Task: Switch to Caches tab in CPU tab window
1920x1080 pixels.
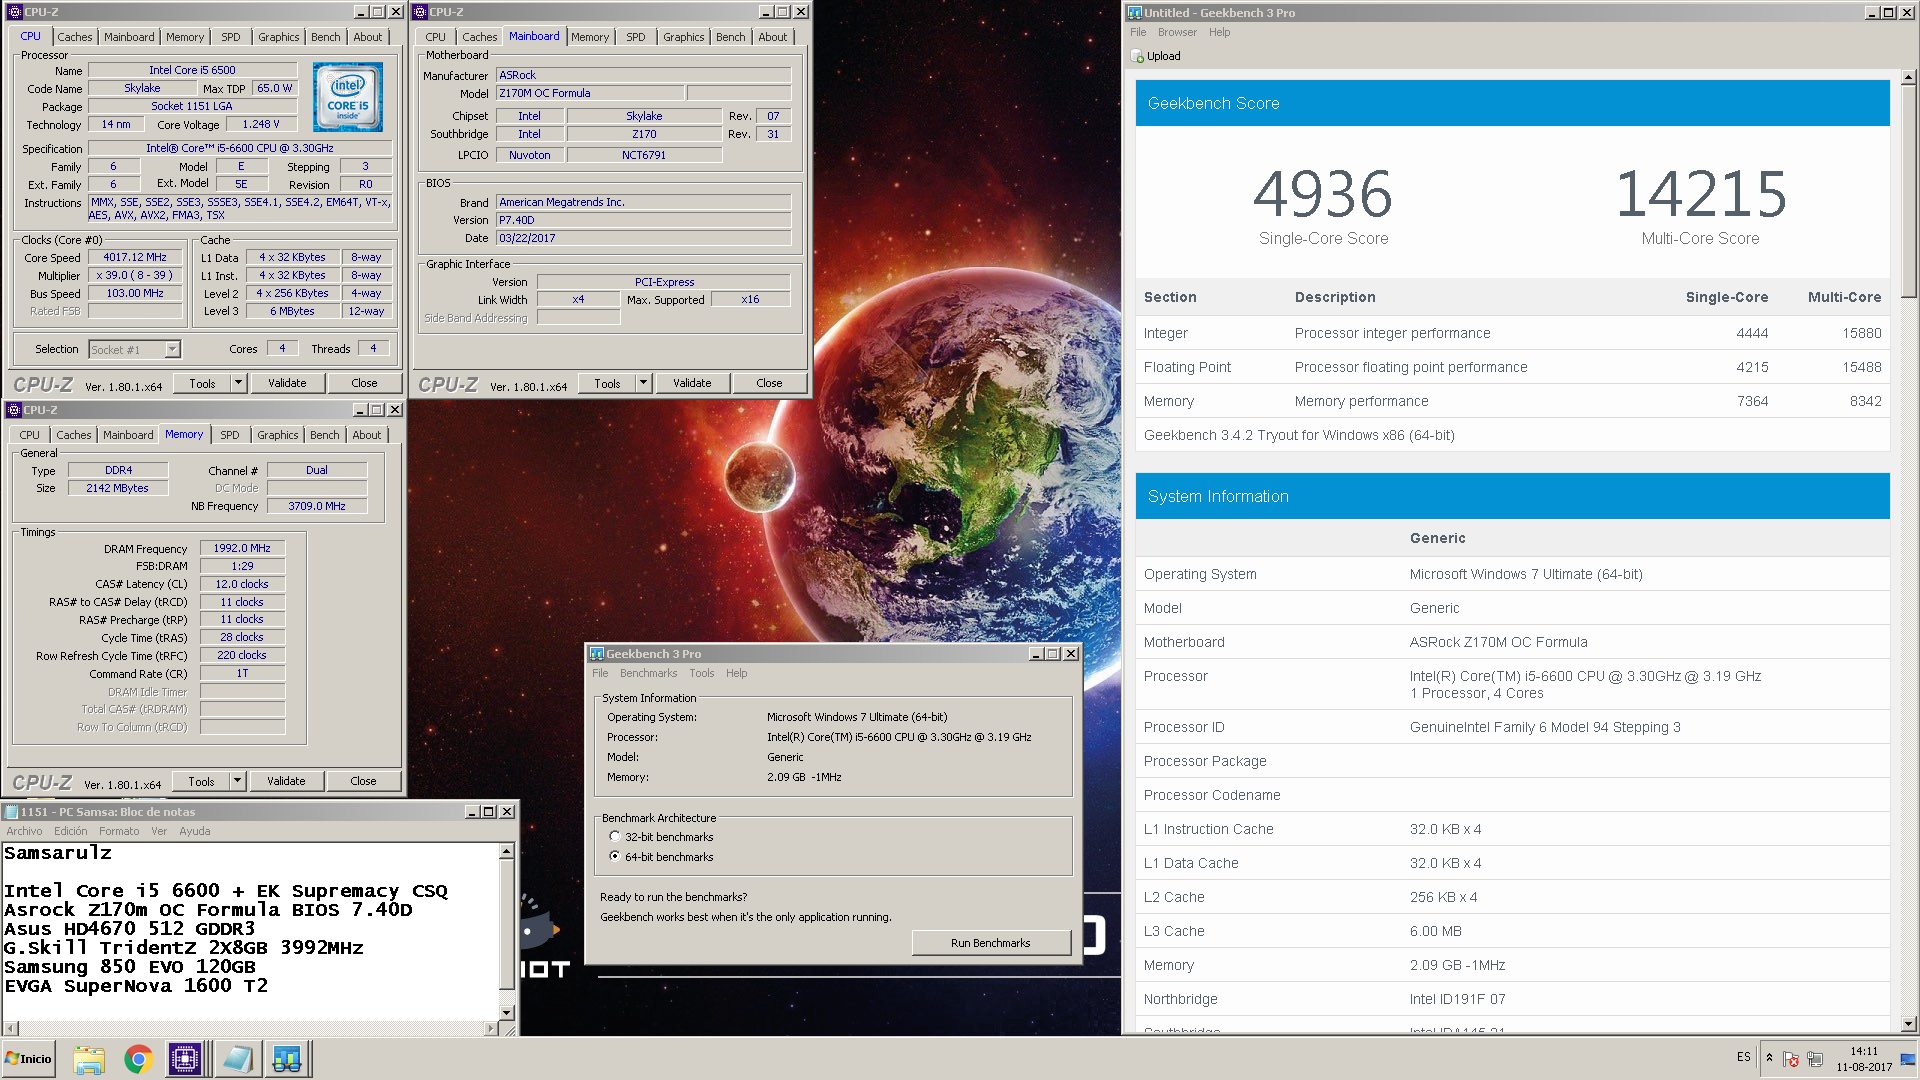Action: (75, 37)
